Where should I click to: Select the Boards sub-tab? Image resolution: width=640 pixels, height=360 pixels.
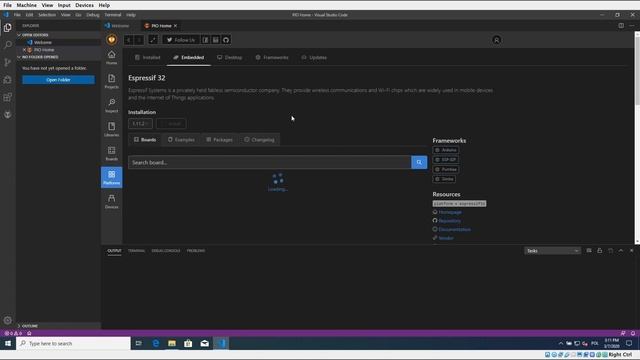point(145,140)
